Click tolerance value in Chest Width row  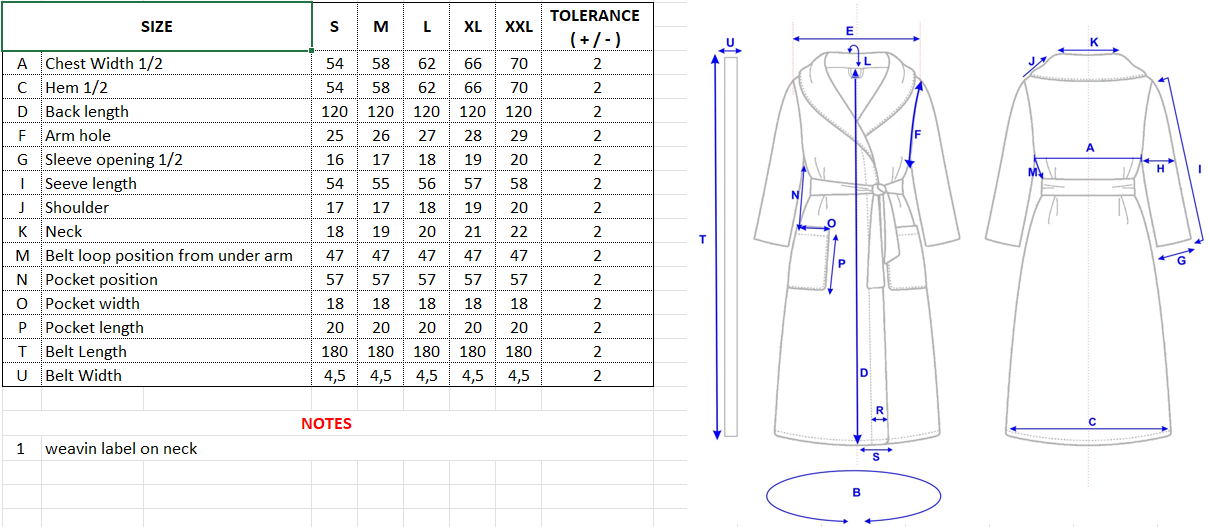pyautogui.click(x=597, y=63)
